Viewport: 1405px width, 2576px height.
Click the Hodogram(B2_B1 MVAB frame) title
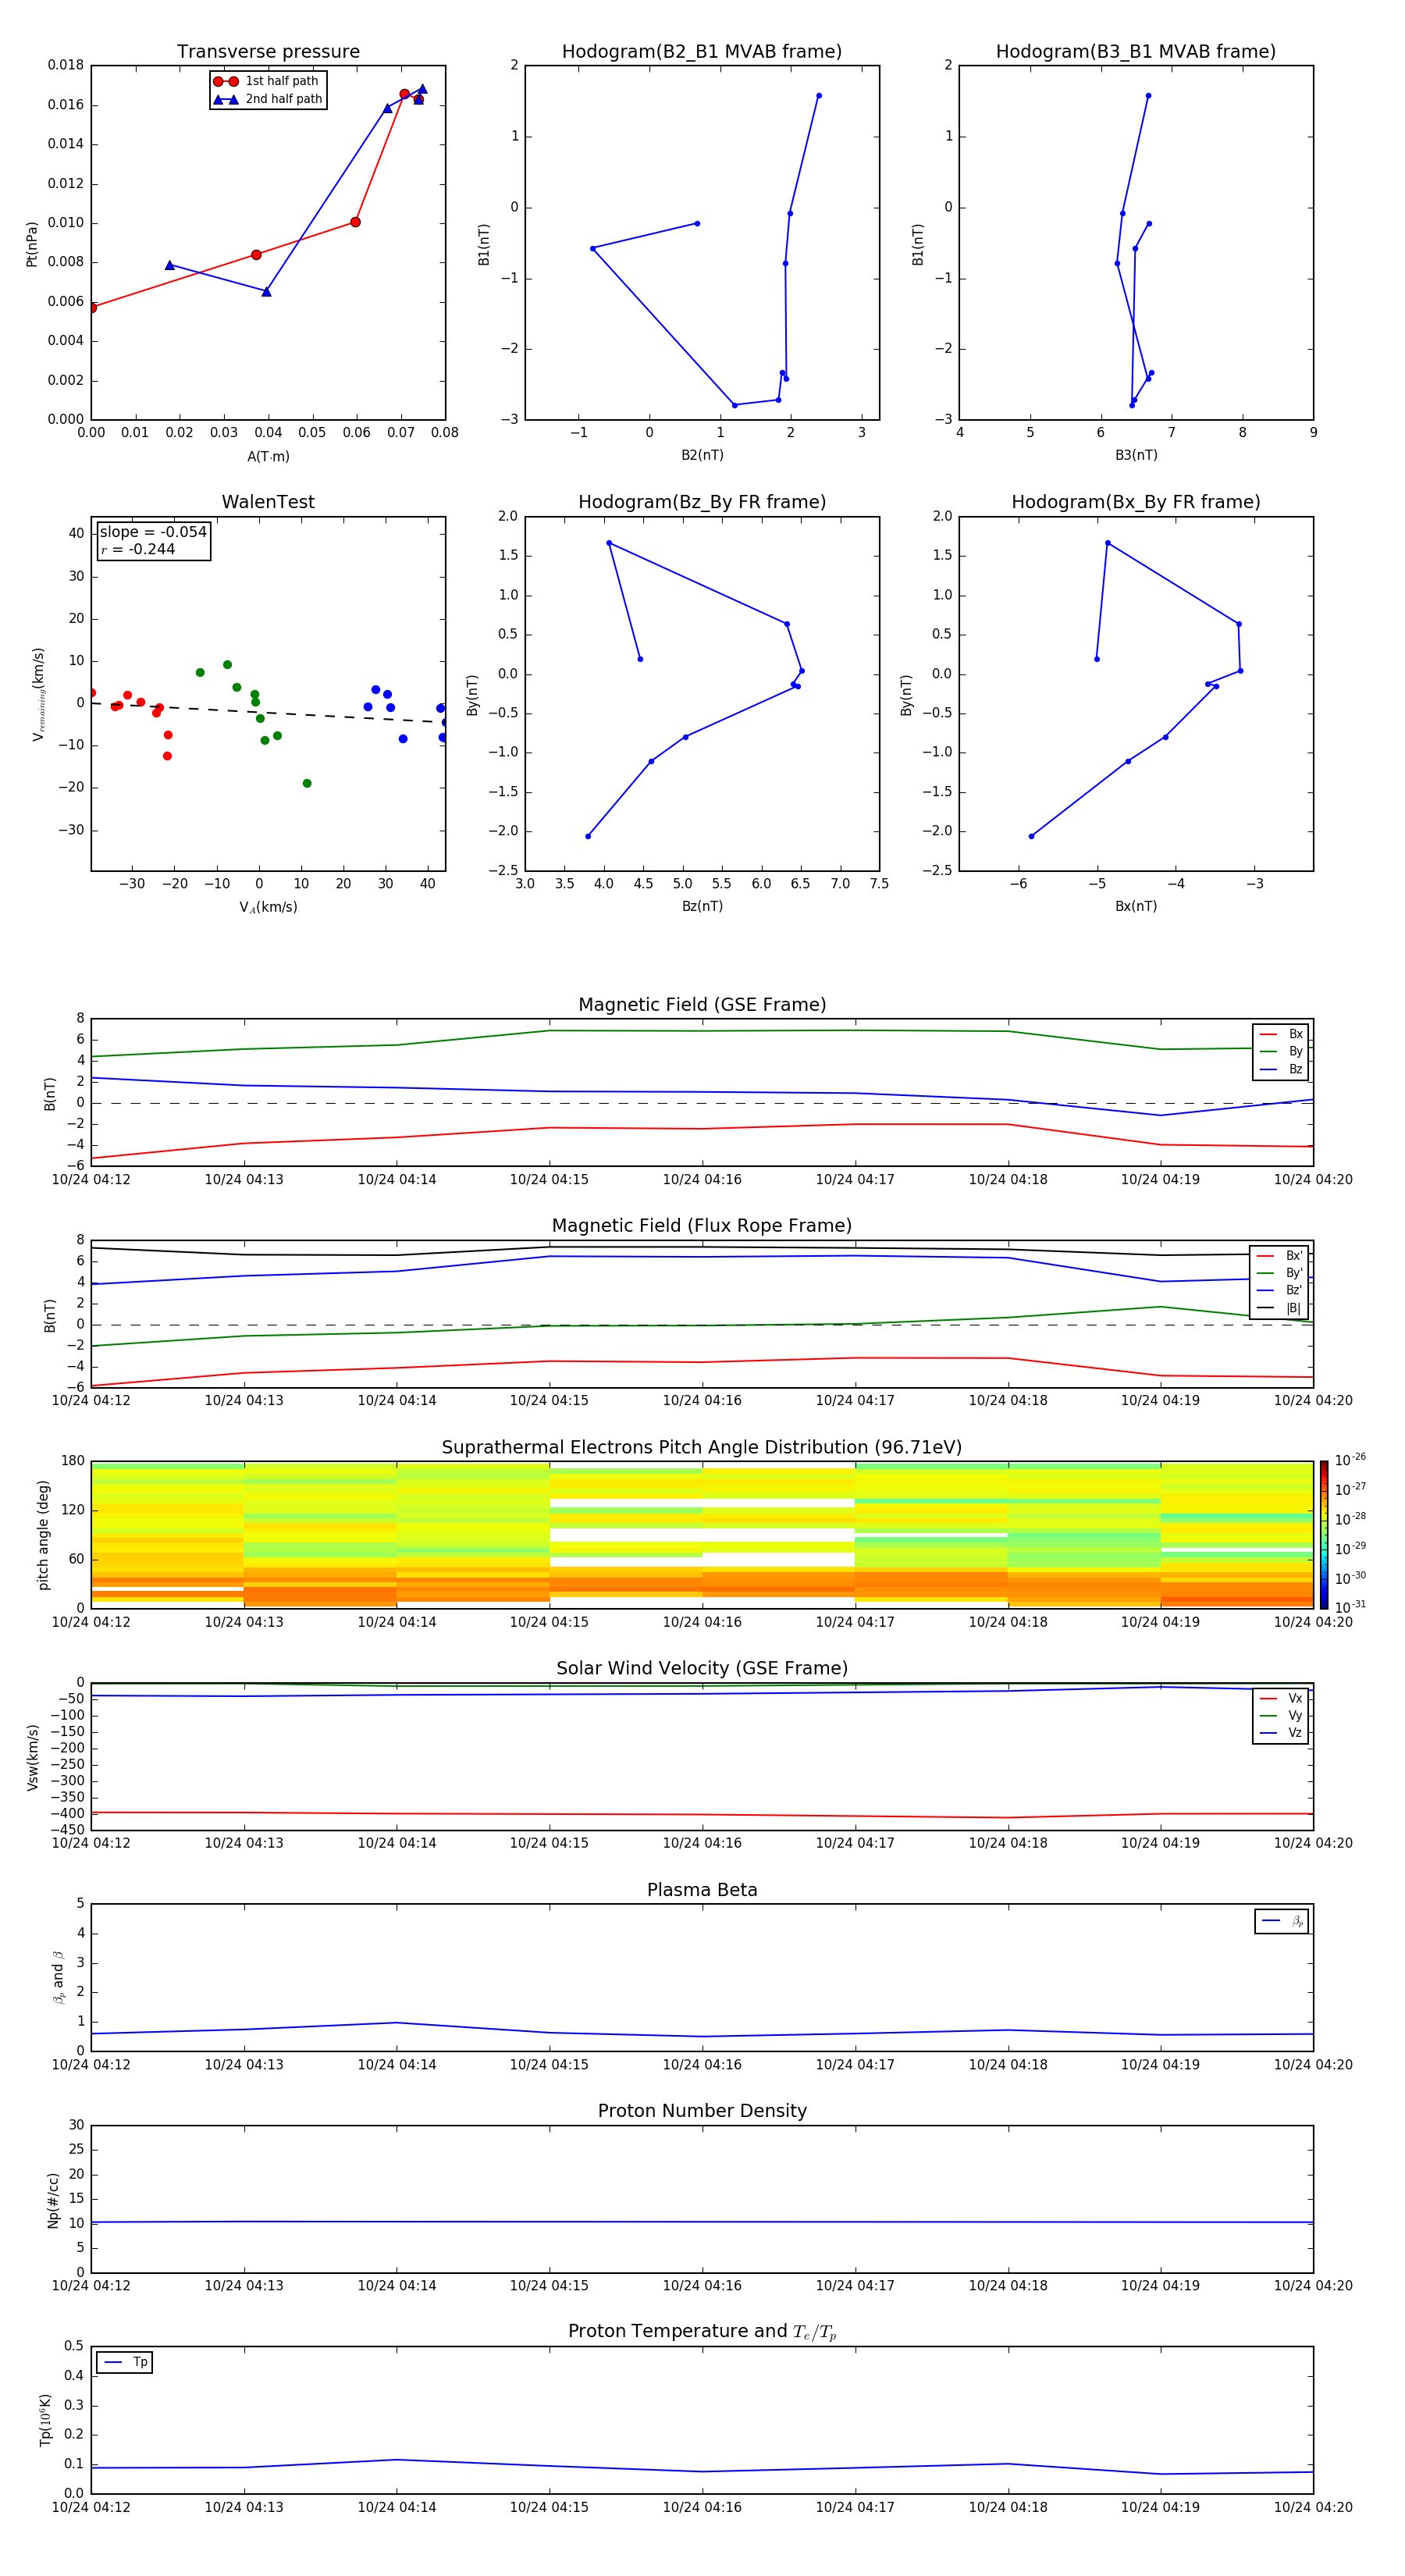click(x=702, y=52)
